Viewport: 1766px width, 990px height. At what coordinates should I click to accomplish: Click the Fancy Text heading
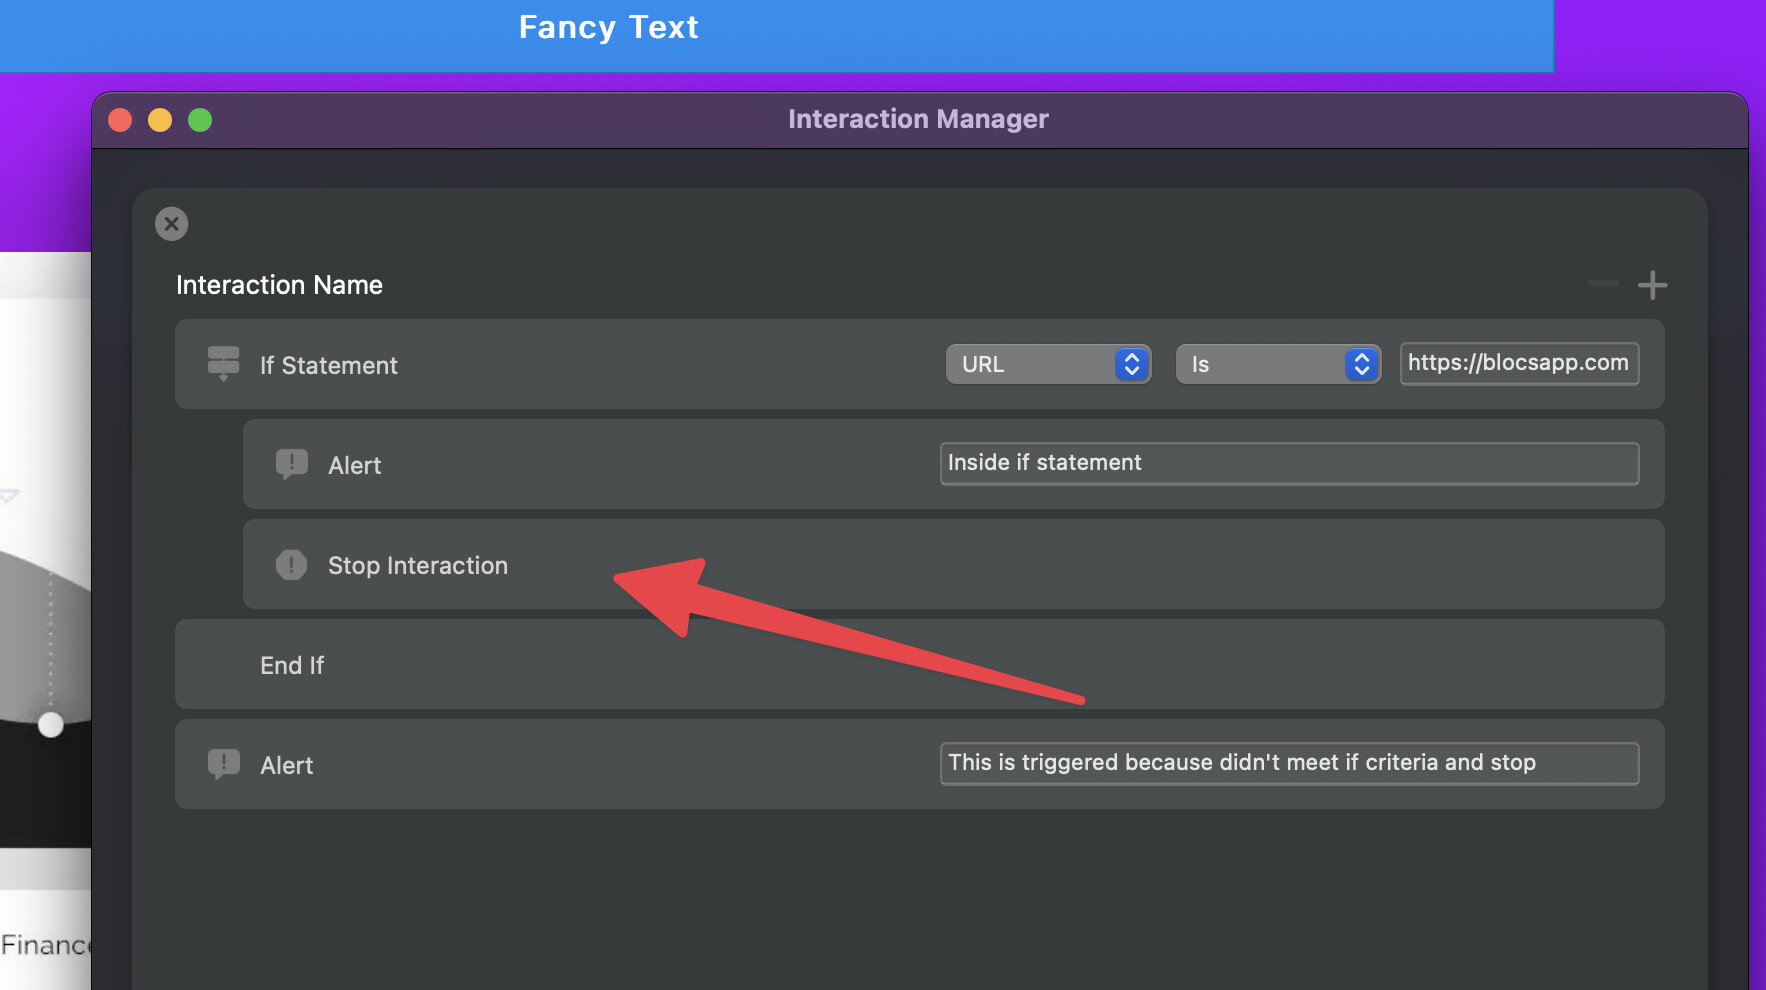click(608, 27)
